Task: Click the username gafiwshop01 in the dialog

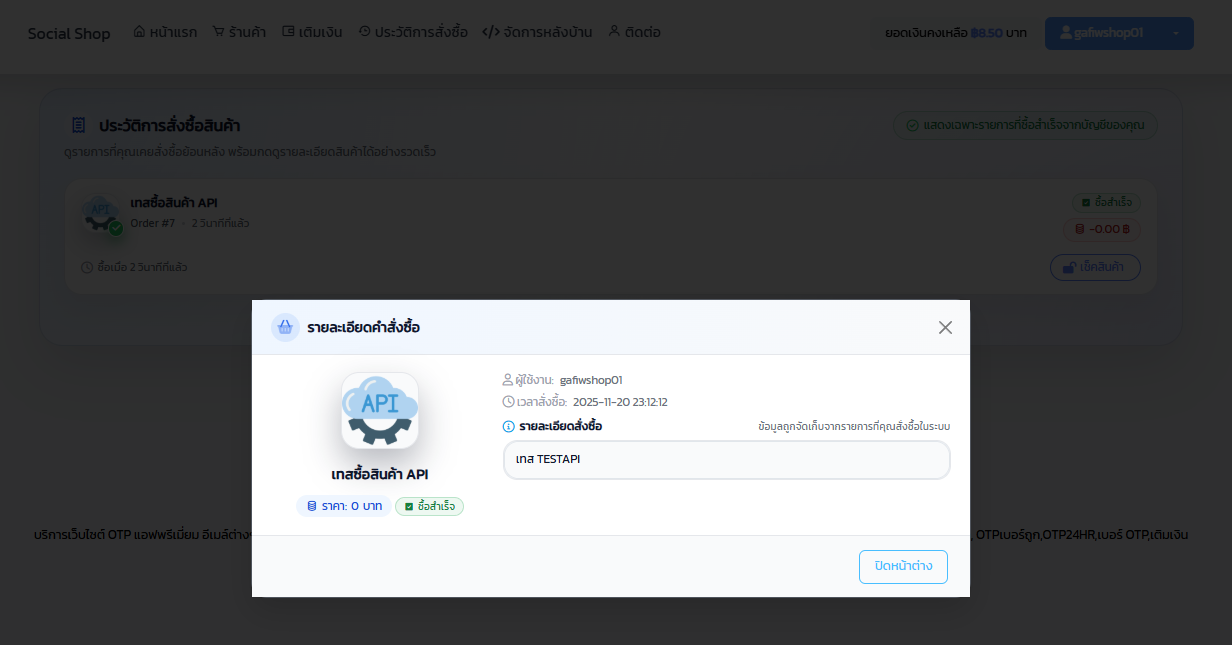Action: pos(591,380)
